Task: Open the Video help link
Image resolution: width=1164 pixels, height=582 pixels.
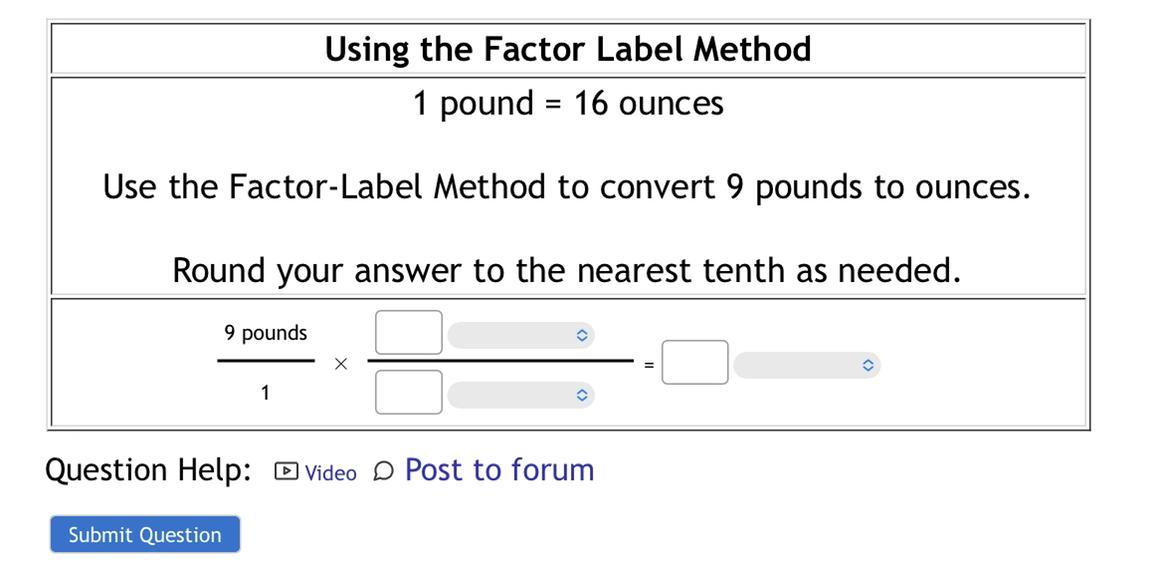Action: click(330, 473)
